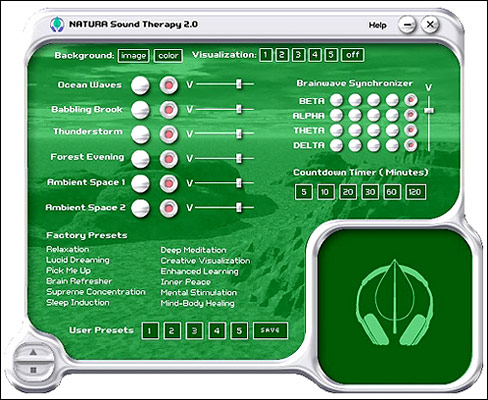The image size is (488, 400).
Task: Load the Sleep Induction preset
Action: (x=78, y=303)
